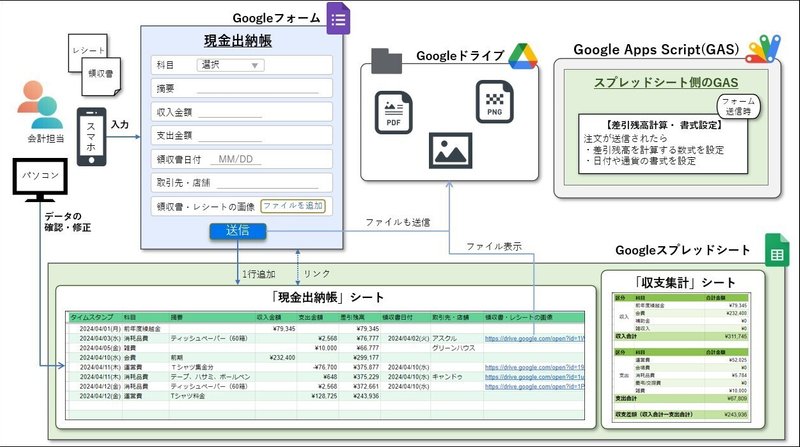Click the smartphone スマホ icon
Screen dimensions: 800x447
click(x=91, y=136)
